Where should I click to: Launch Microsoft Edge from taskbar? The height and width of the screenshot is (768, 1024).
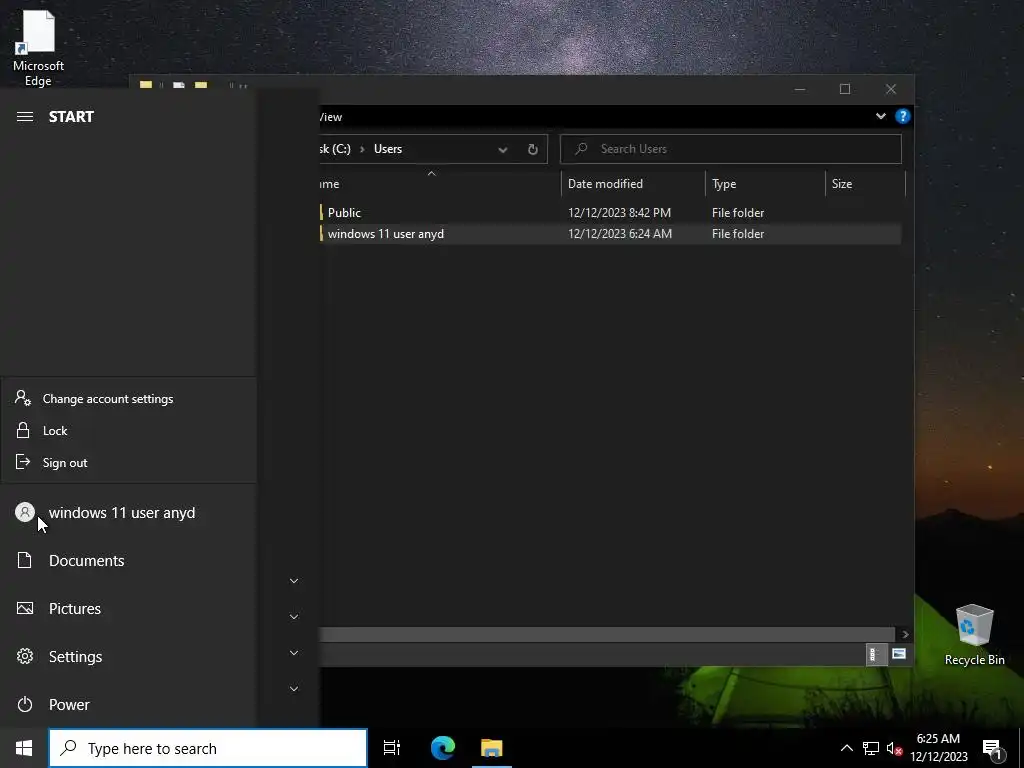click(x=443, y=748)
